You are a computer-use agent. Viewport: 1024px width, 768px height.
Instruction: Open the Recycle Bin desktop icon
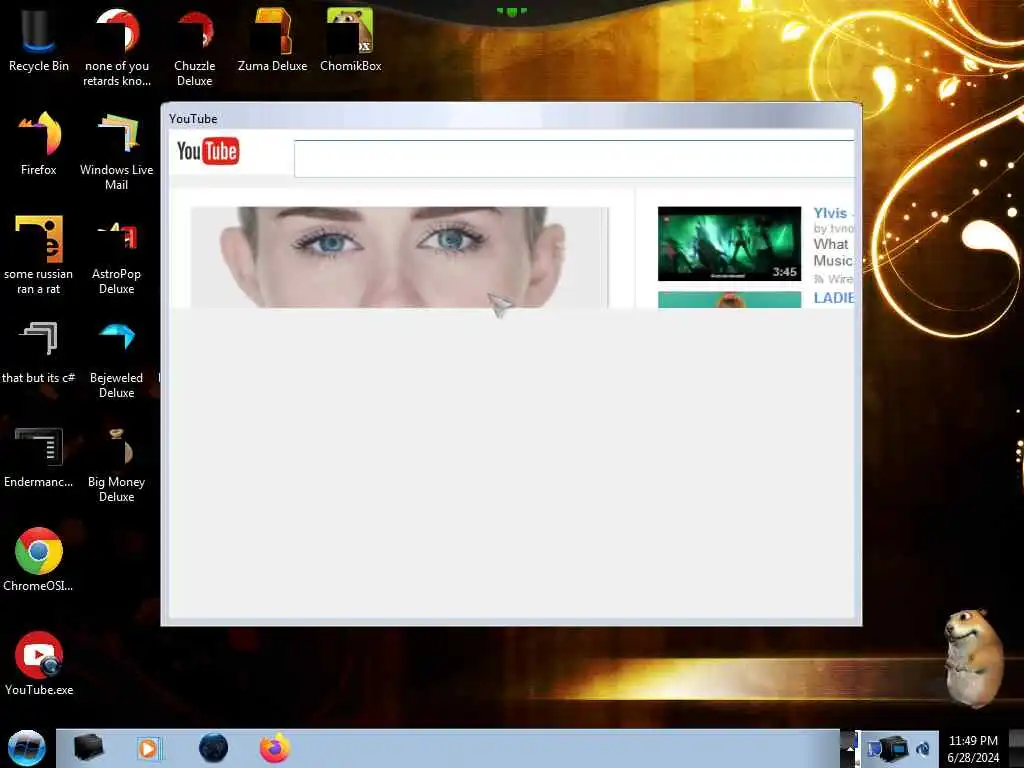[39, 40]
